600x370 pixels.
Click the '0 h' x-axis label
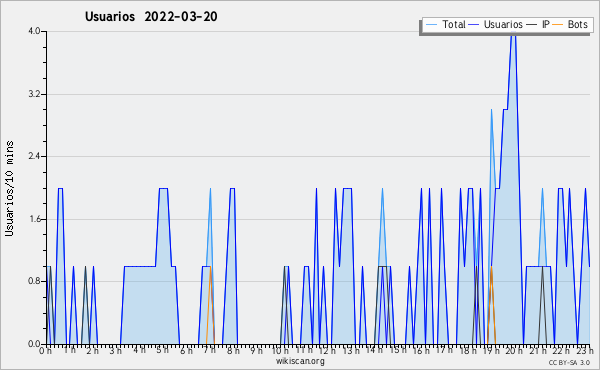click(x=45, y=351)
